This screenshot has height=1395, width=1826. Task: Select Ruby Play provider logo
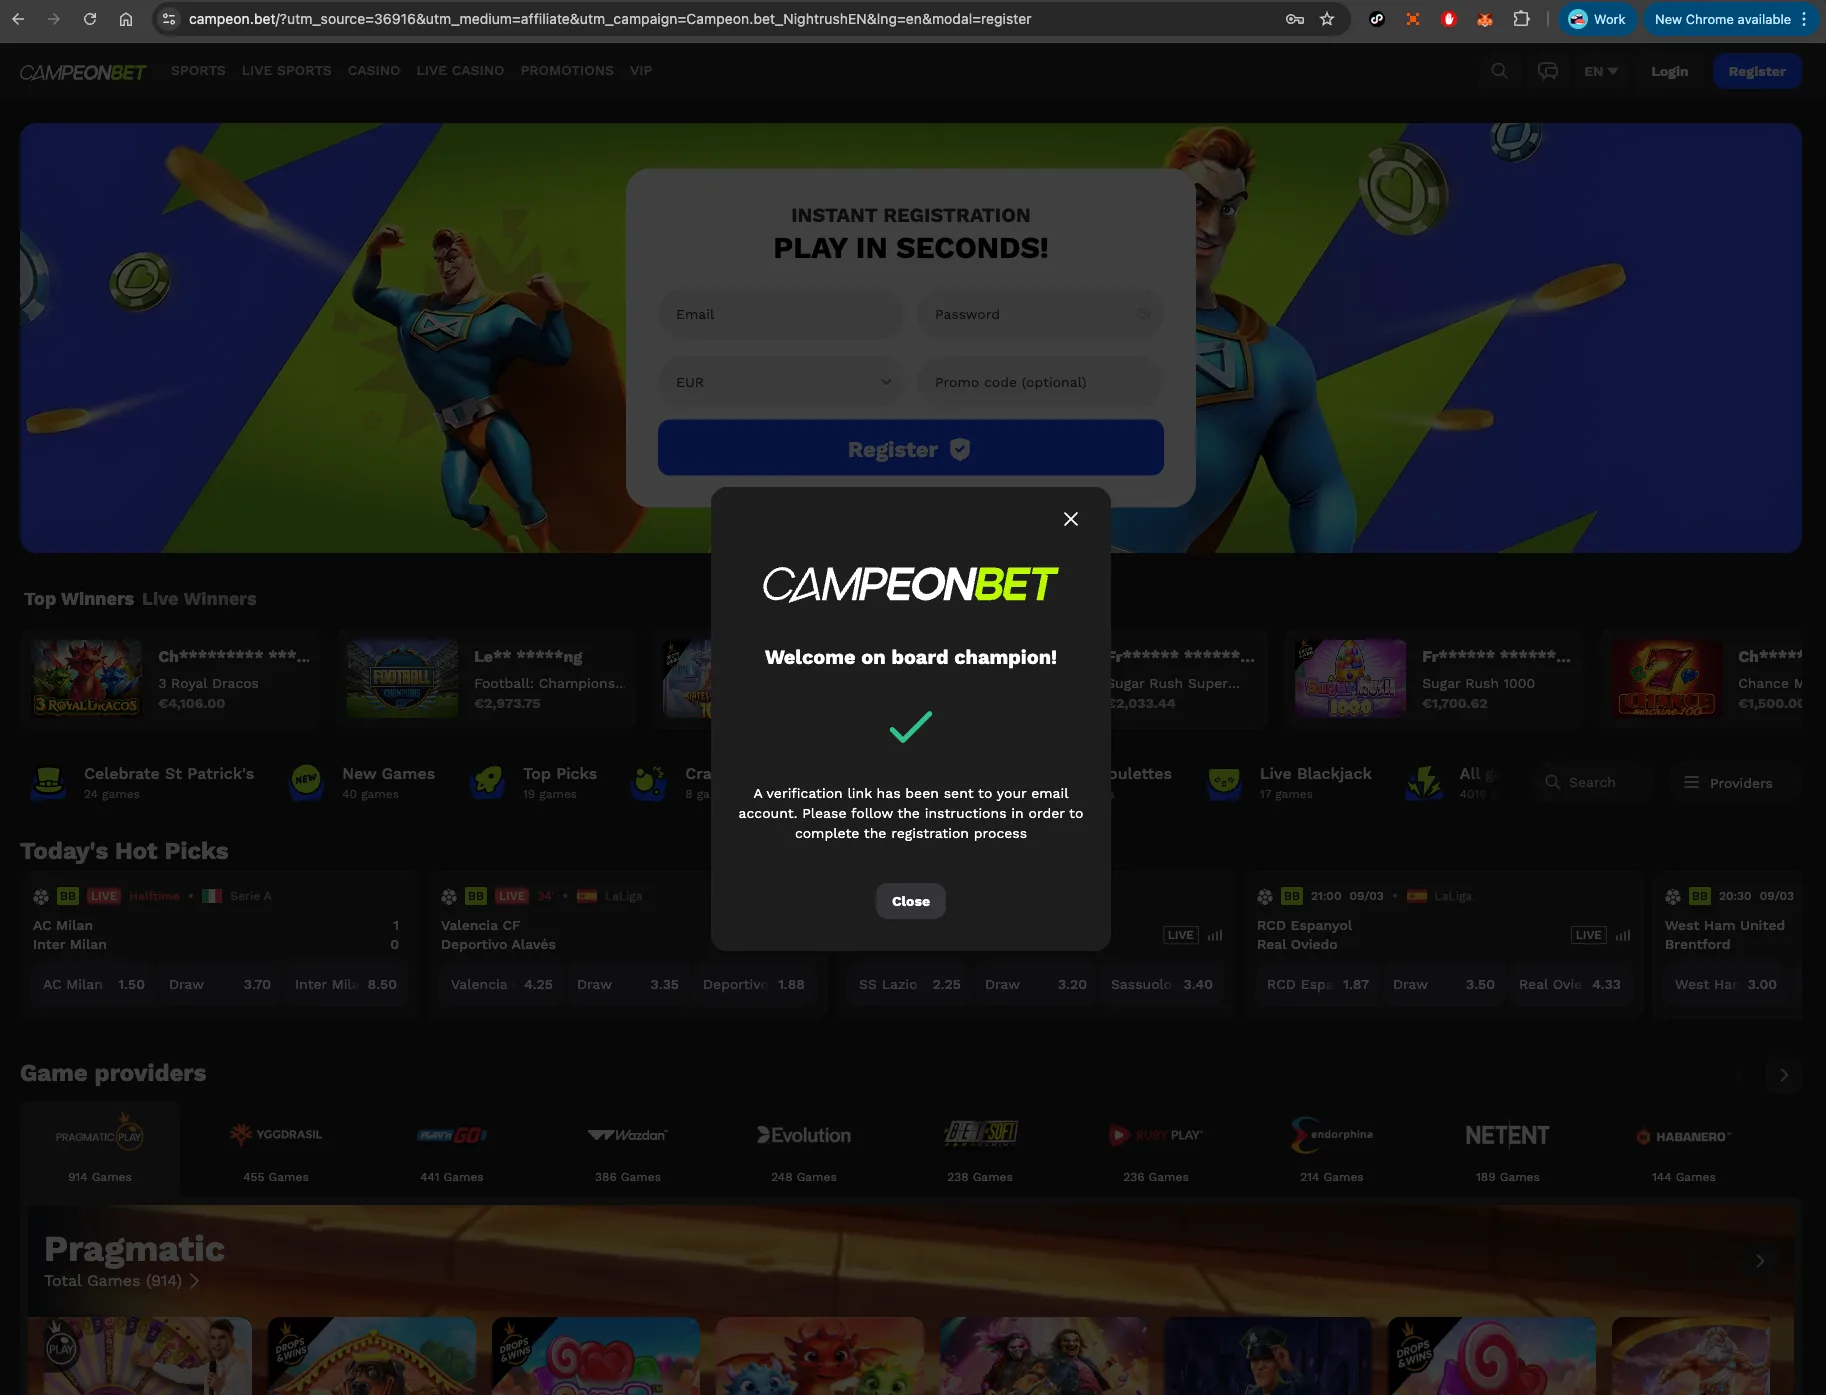click(x=1156, y=1135)
